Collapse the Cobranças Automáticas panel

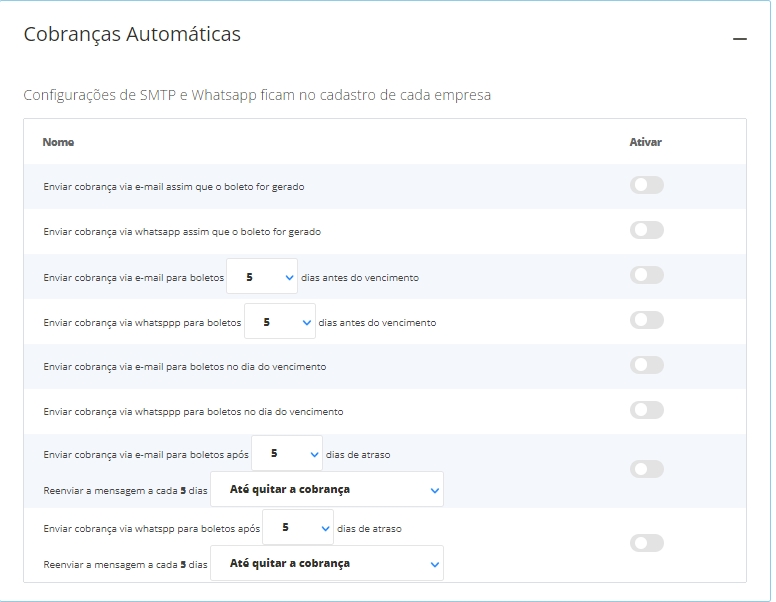[x=739, y=39]
